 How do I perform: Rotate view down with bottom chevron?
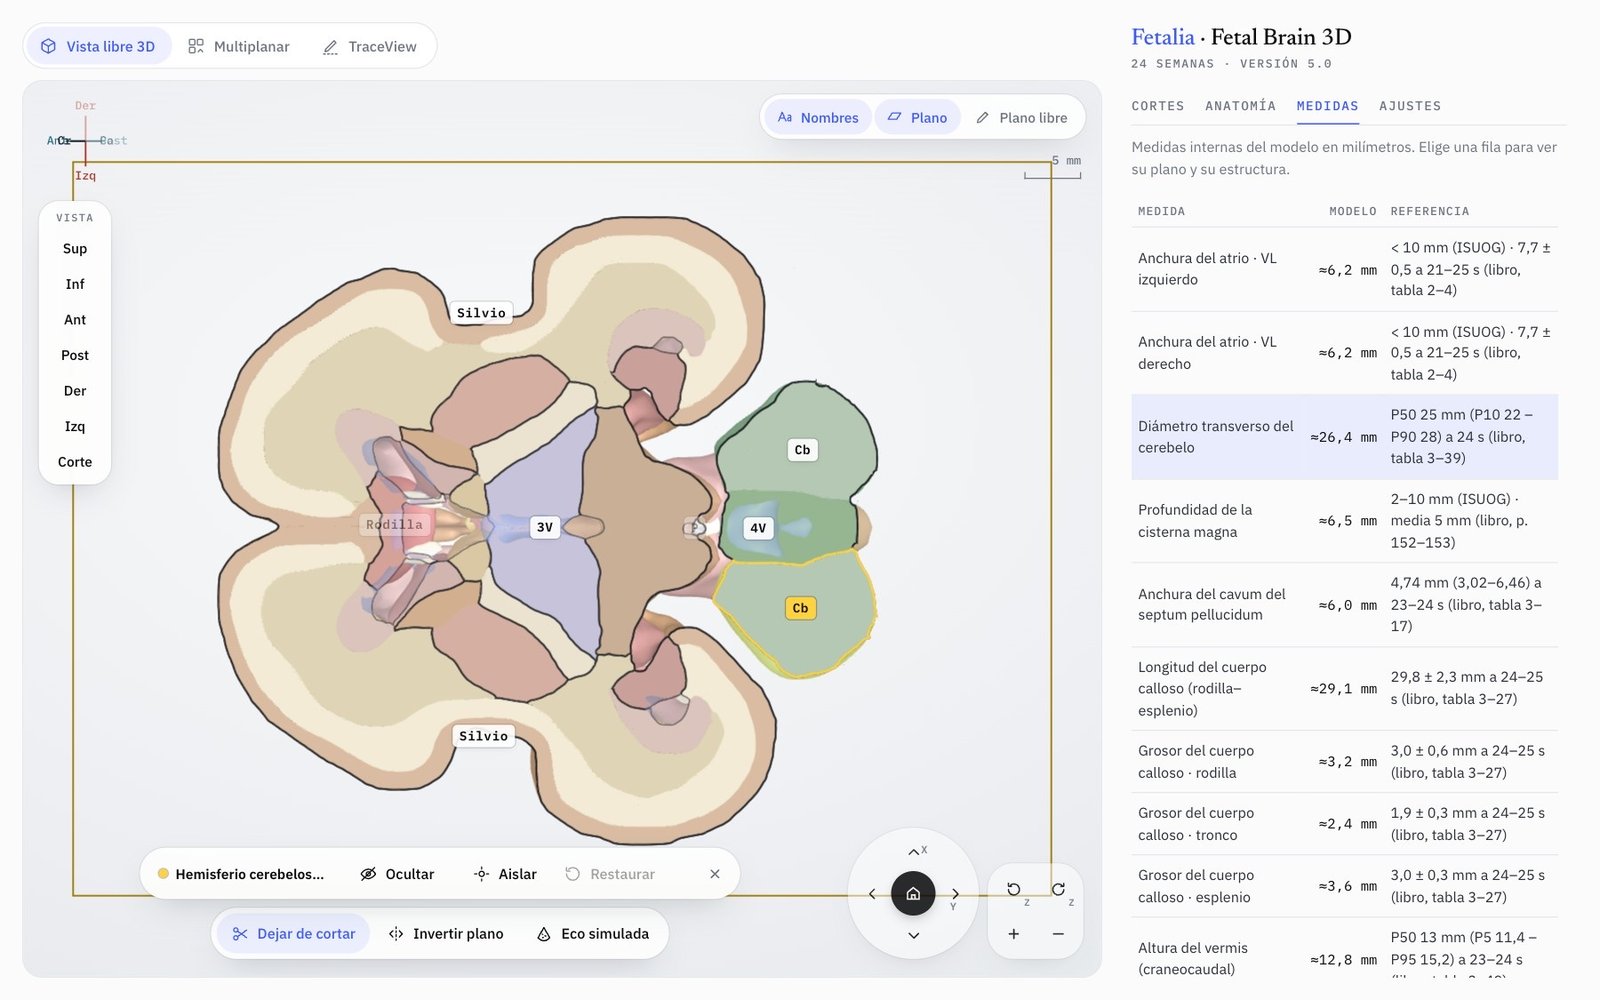coord(913,936)
